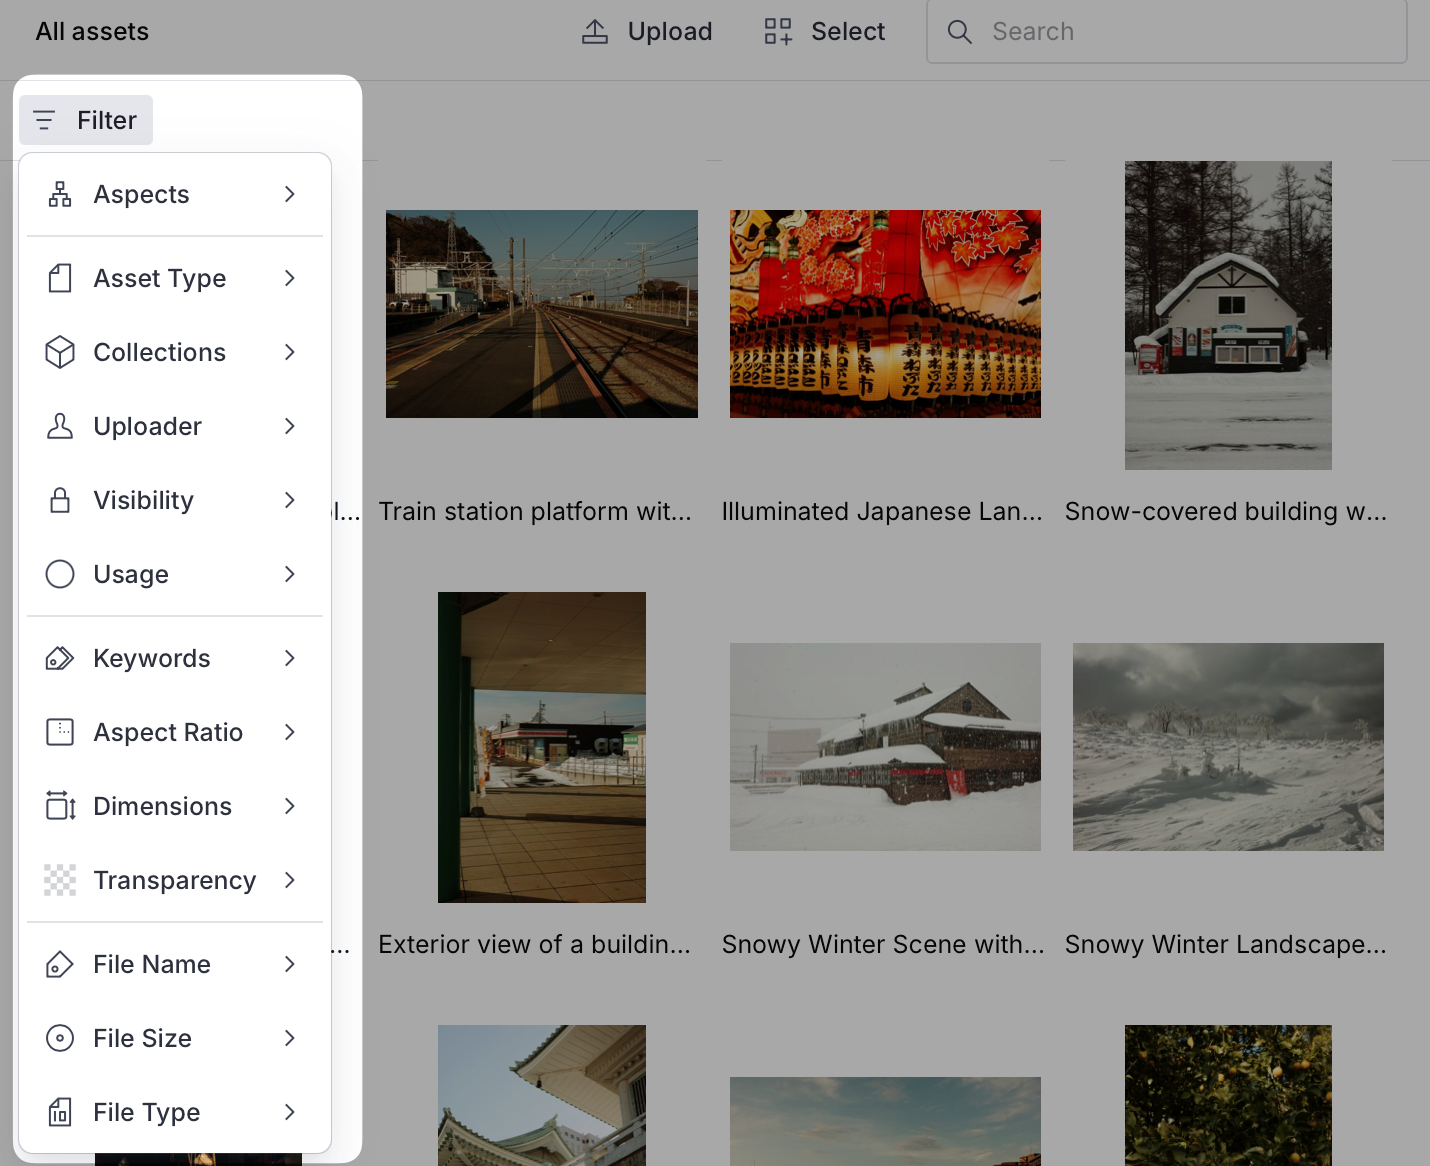The image size is (1430, 1166).
Task: Click the File Size disc icon
Action: [60, 1038]
